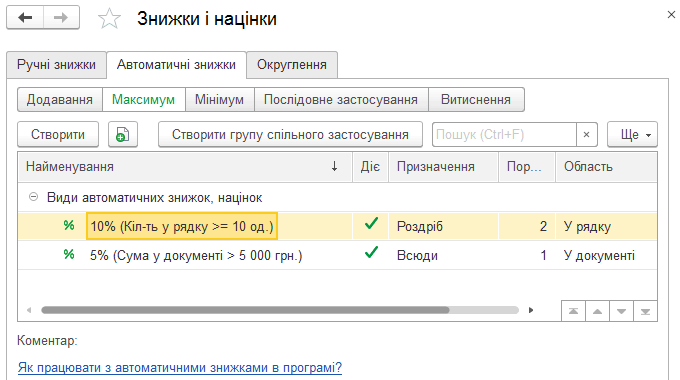Viewport: 680px width, 380px height.
Task: Click the Всюди cell
Action: (x=443, y=255)
